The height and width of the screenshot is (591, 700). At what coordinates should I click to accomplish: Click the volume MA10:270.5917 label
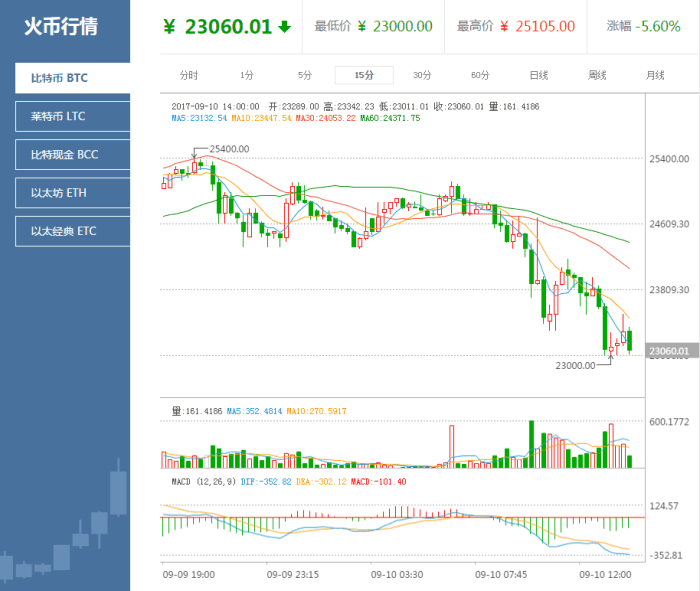(x=316, y=411)
